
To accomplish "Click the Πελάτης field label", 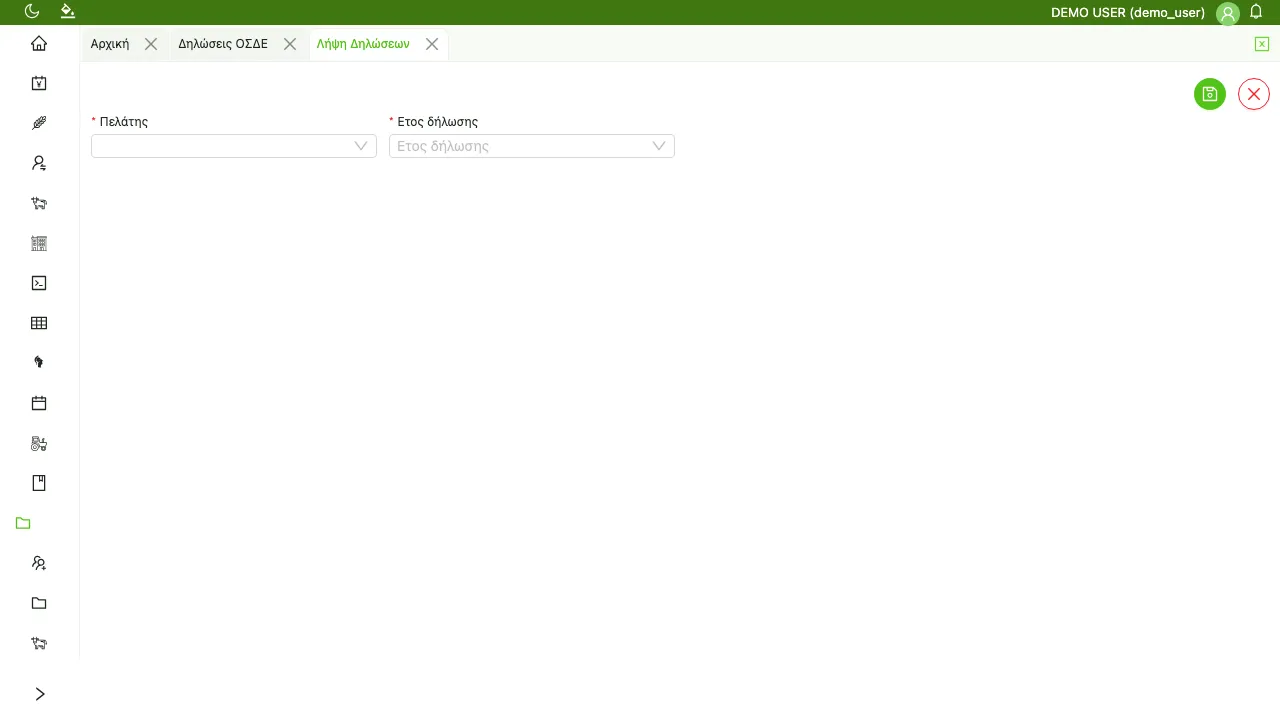I will (124, 122).
